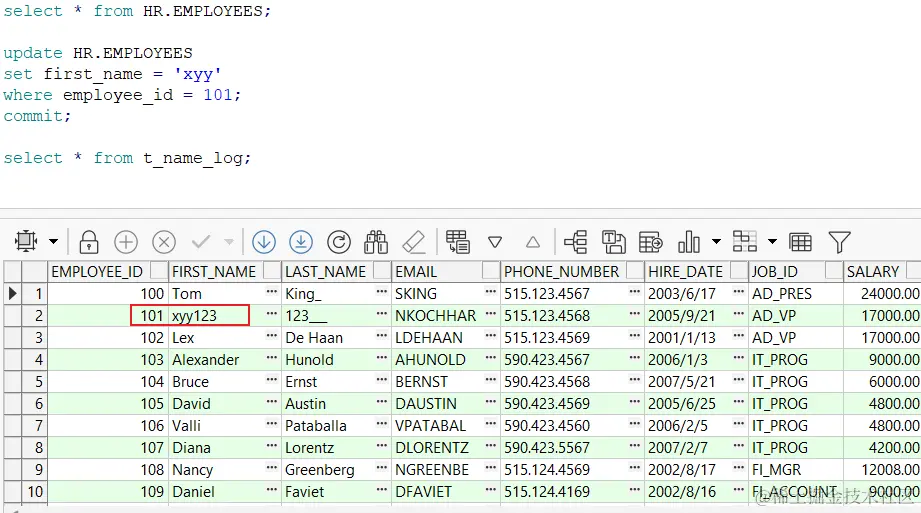The height and width of the screenshot is (513, 921).
Task: Click the 'commit;' line in SQL editor
Action: pos(37,116)
